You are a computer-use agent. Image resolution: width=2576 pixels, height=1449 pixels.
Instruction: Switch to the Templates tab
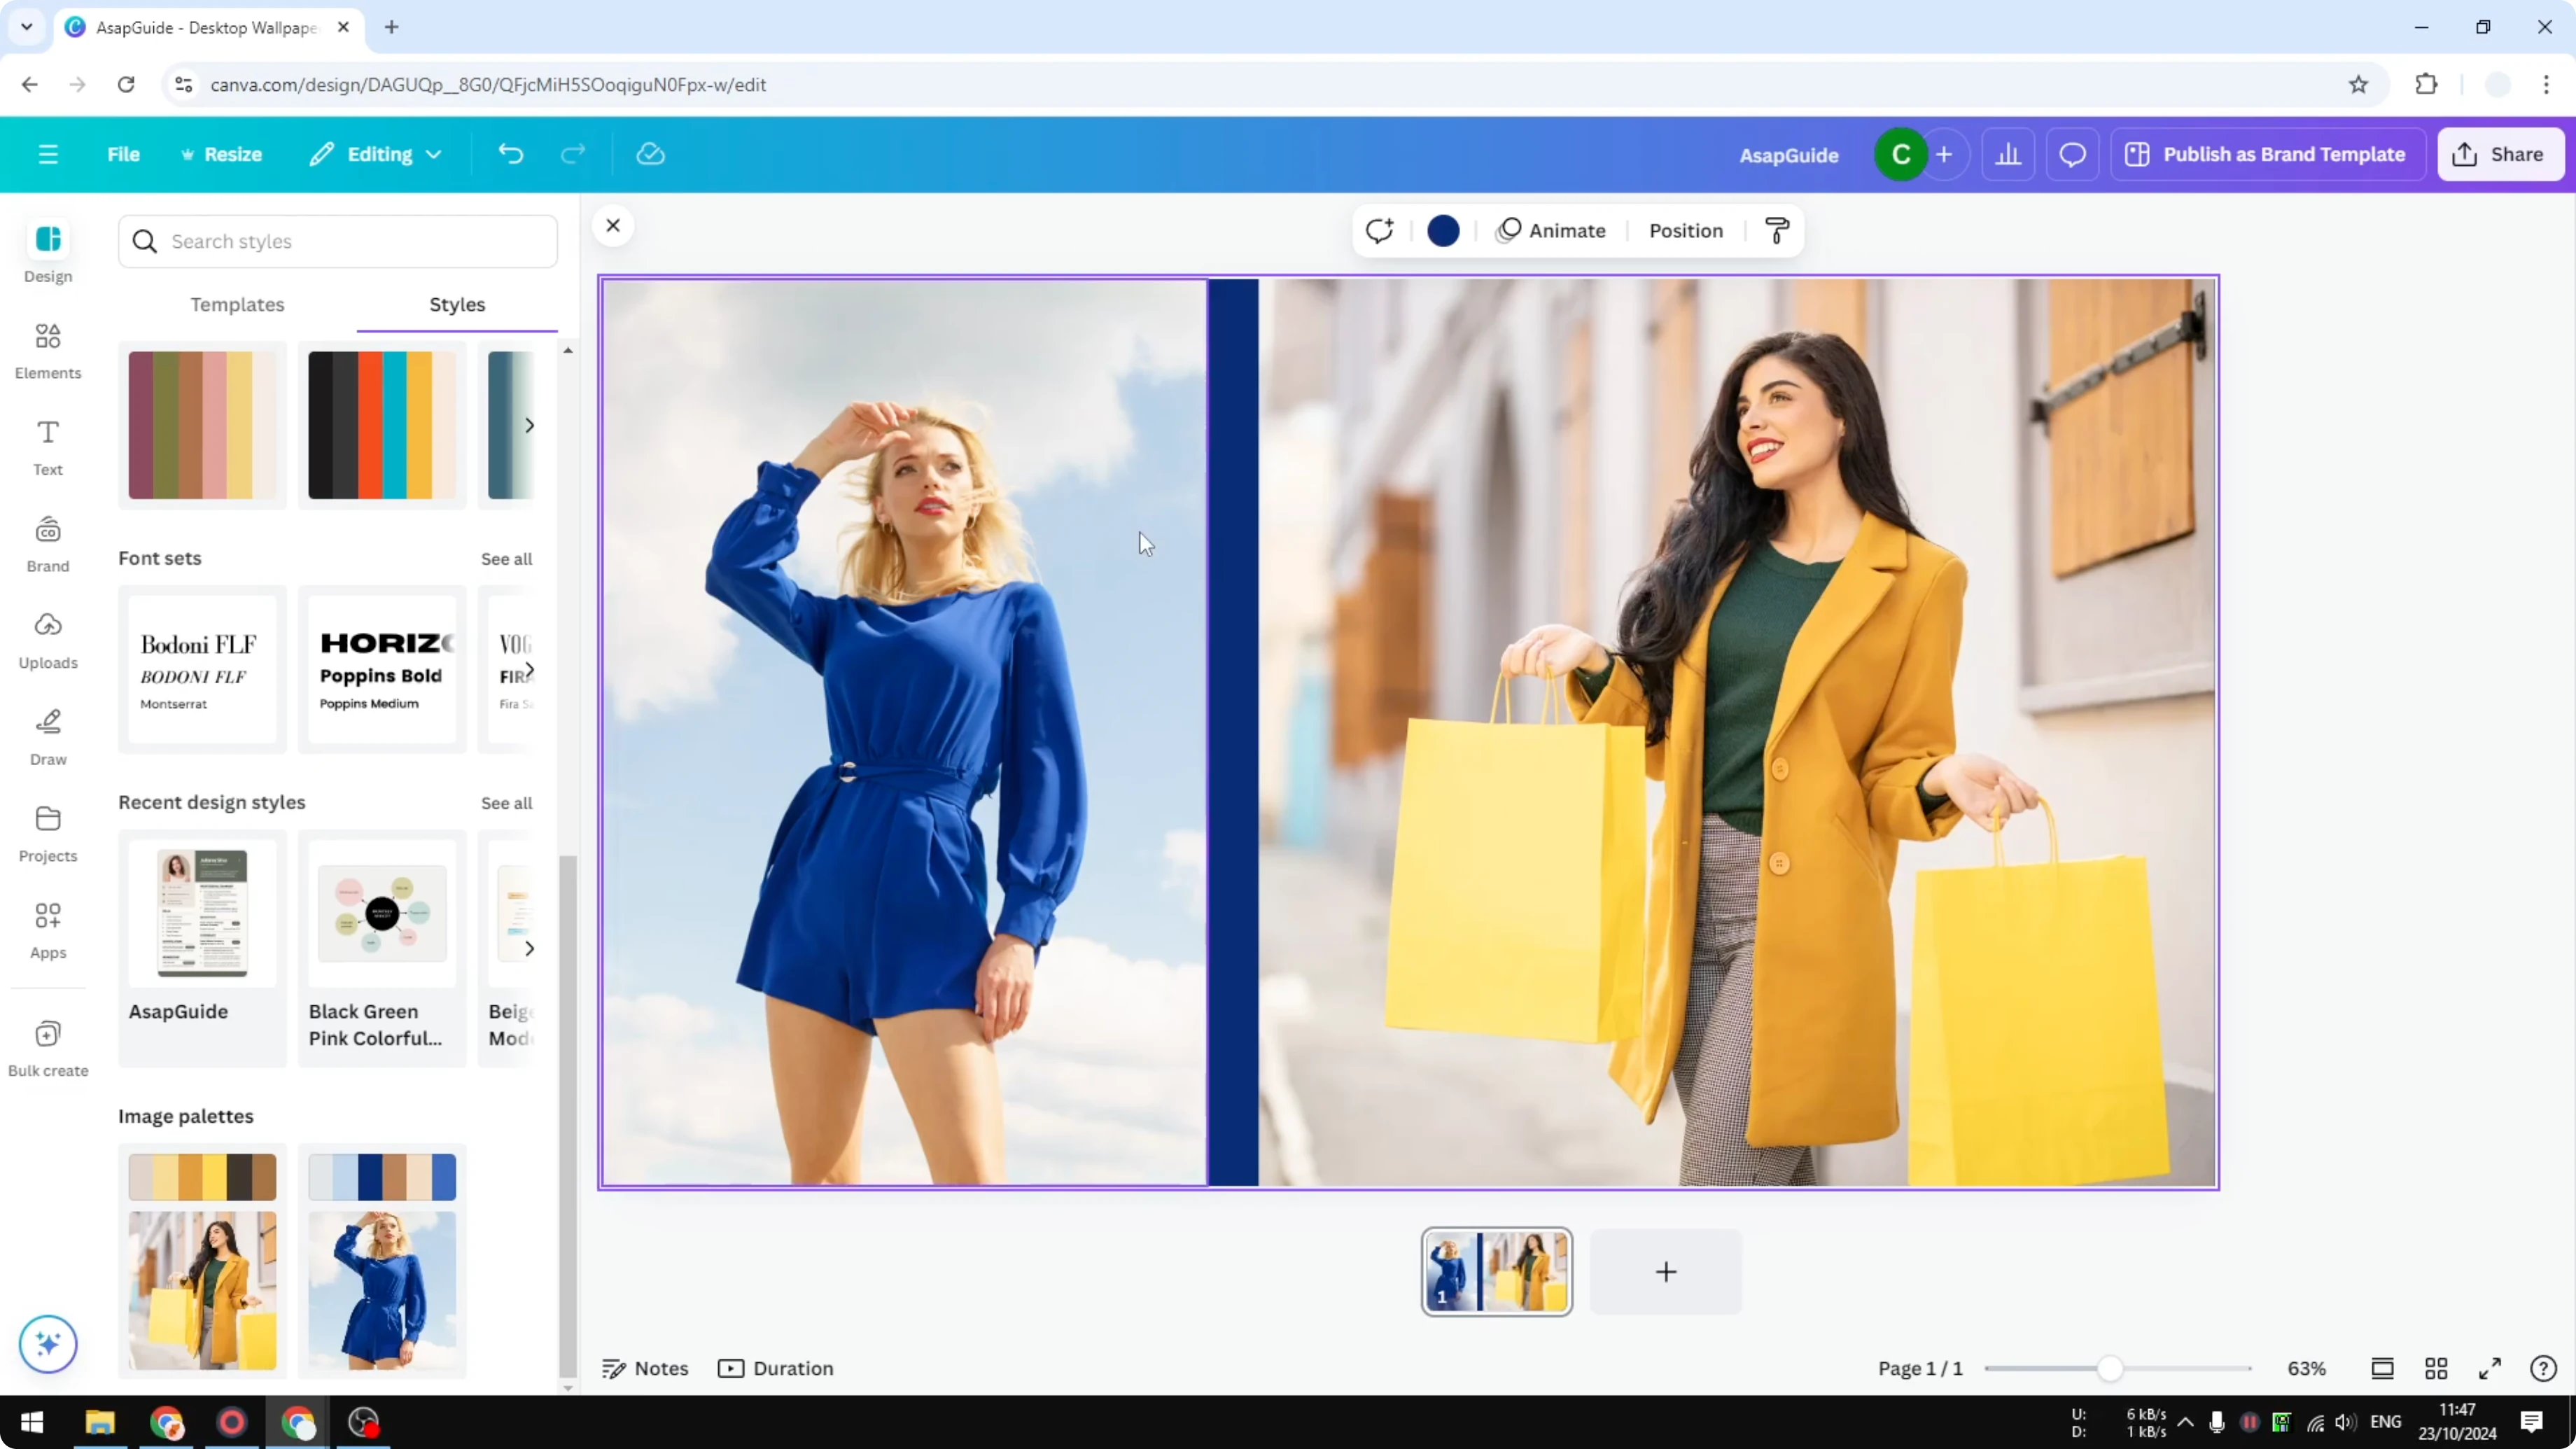(x=237, y=305)
